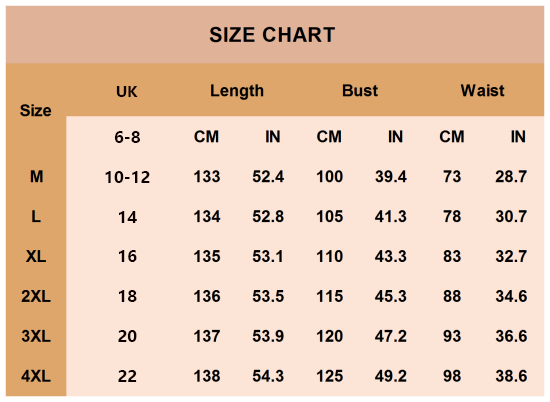Click length value 133 cm

(207, 176)
